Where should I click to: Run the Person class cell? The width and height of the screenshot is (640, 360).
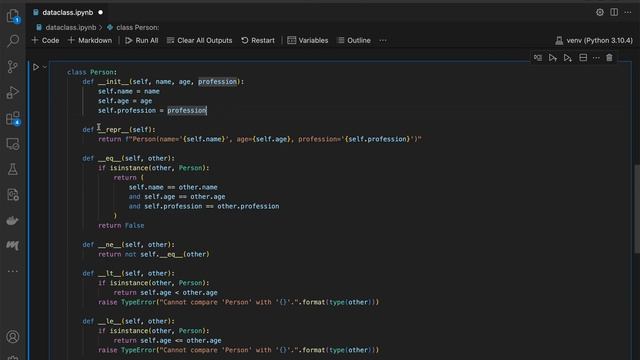click(36, 67)
